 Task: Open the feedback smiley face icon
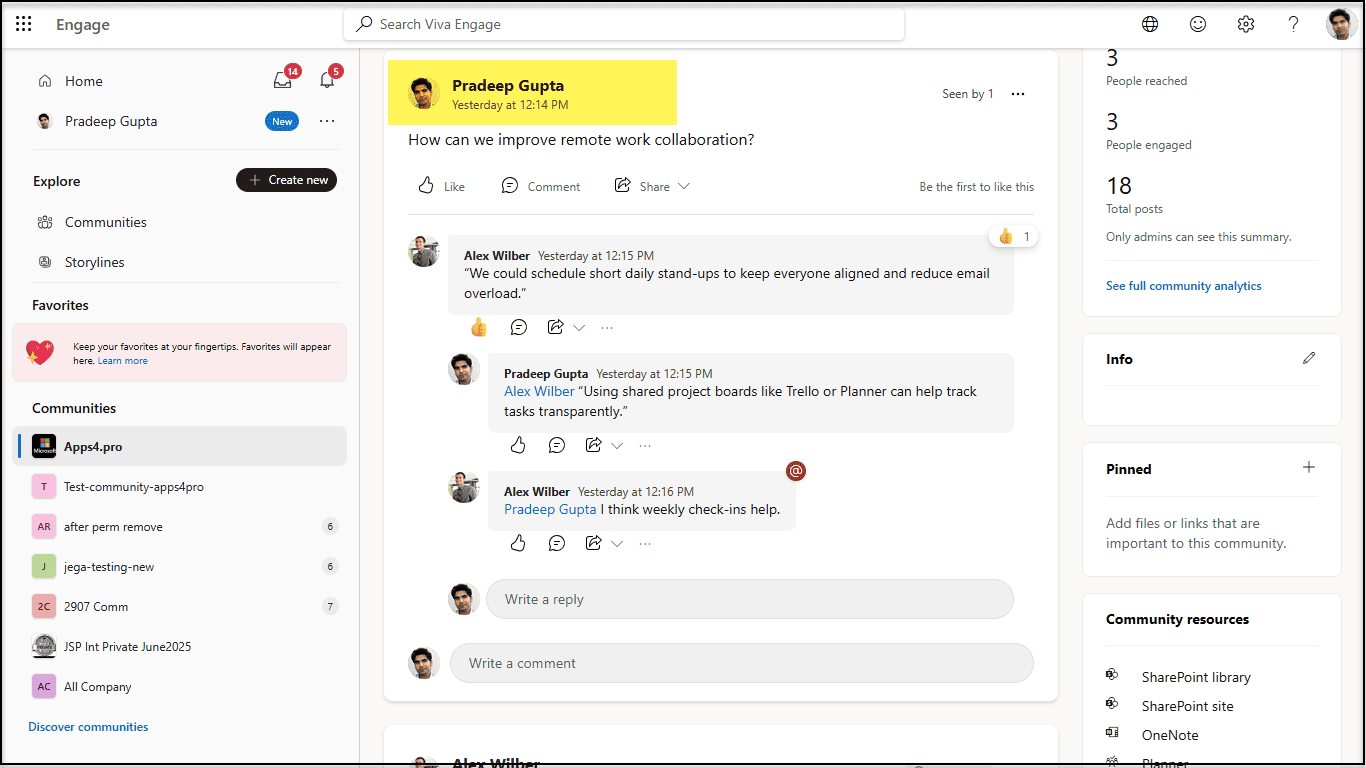1198,24
